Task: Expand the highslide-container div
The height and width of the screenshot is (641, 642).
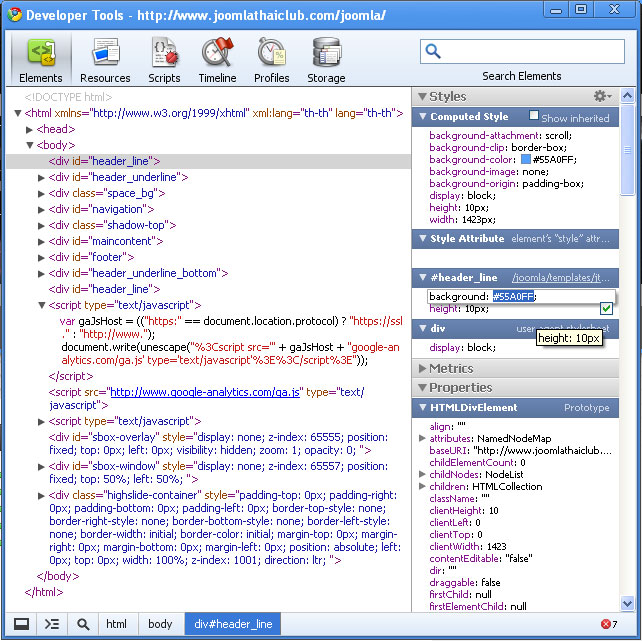Action: point(41,496)
